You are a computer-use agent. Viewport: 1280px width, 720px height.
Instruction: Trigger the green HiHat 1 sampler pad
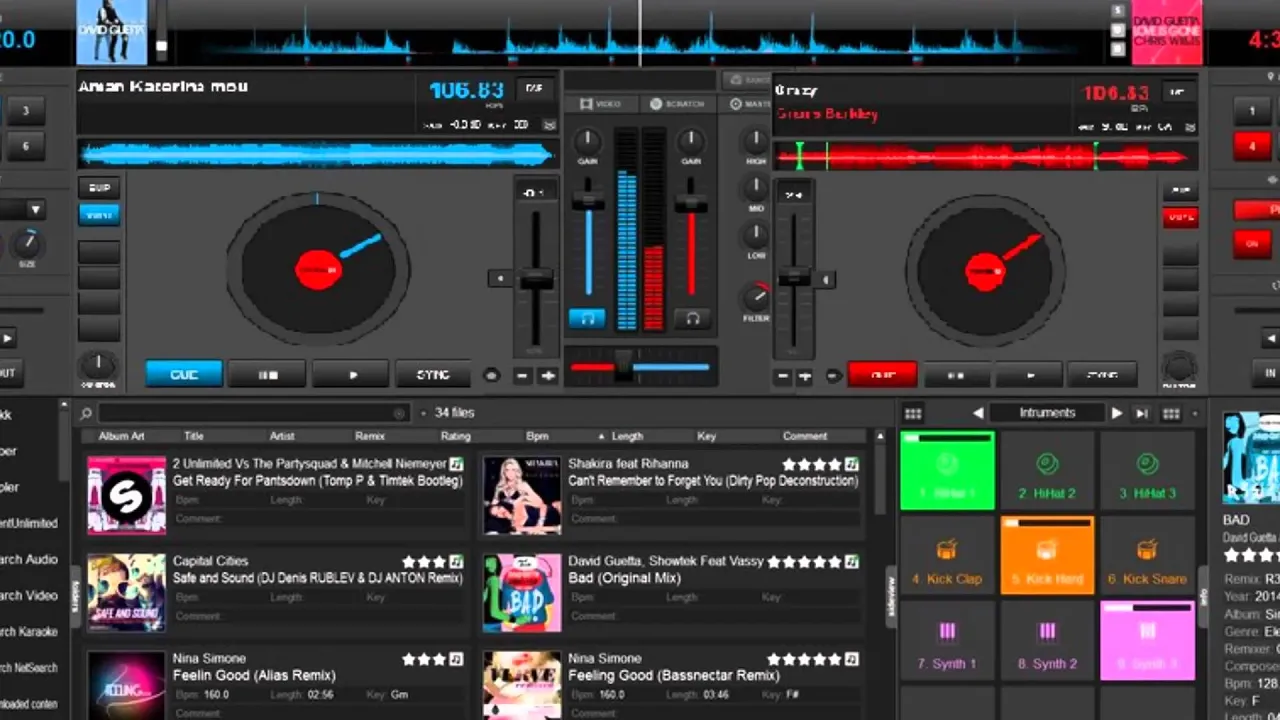click(x=947, y=471)
